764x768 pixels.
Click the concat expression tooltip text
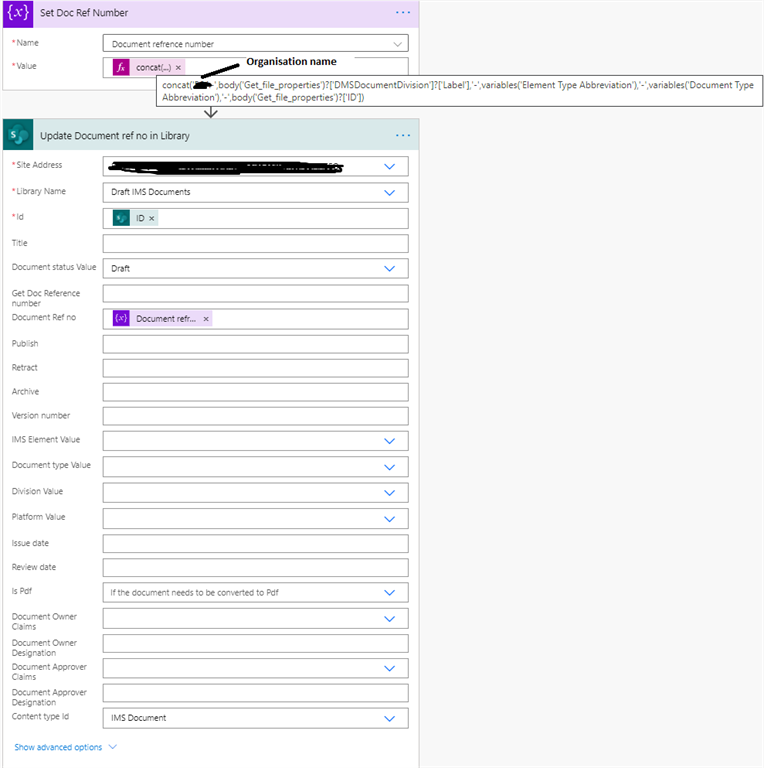(x=459, y=91)
